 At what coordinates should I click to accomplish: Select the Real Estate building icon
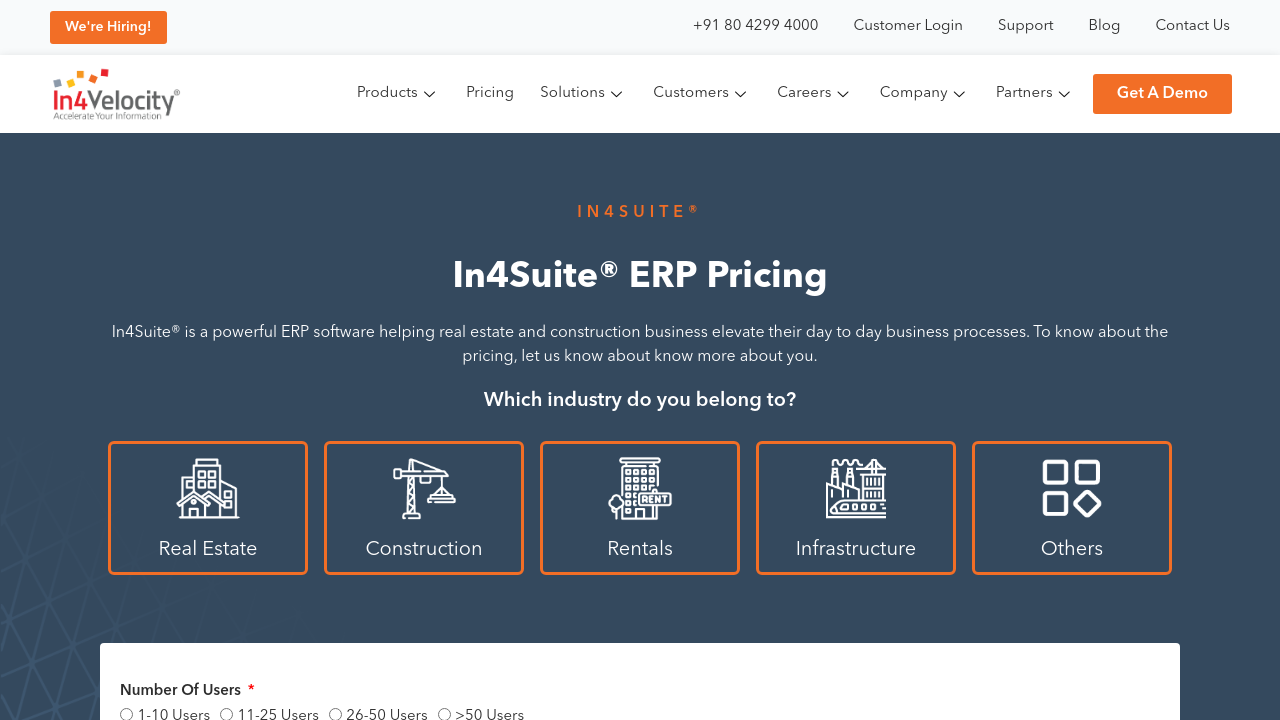(x=208, y=489)
